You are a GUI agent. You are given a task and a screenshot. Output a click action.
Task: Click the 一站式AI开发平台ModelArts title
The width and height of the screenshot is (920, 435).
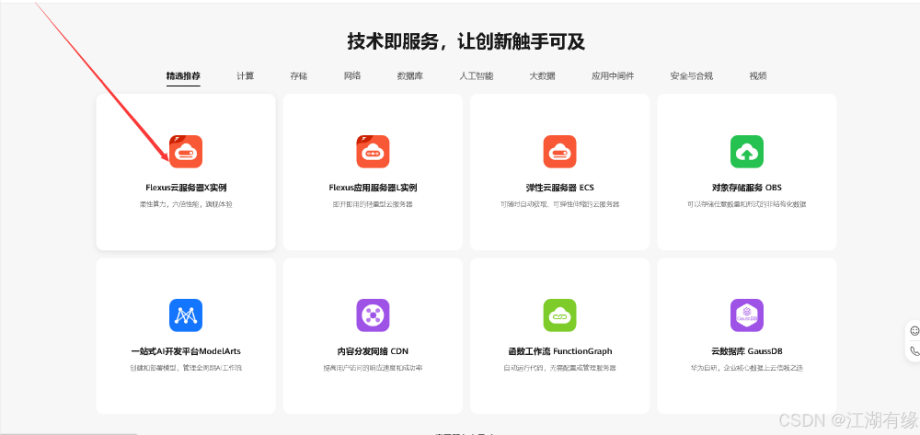tap(186, 351)
